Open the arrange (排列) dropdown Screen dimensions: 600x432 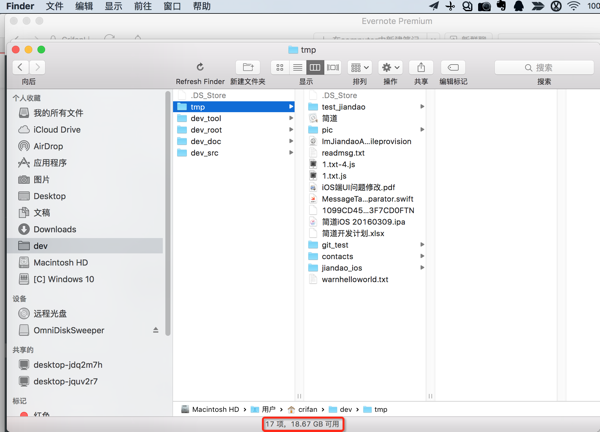click(x=360, y=67)
